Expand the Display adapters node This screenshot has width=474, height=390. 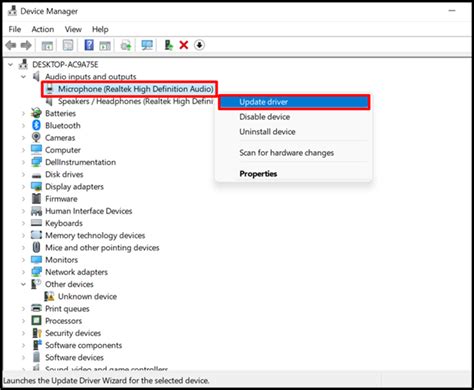coord(23,187)
